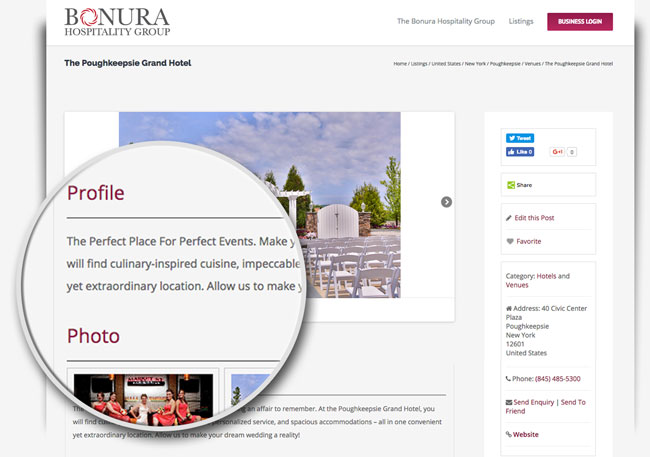Image resolution: width=650 pixels, height=457 pixels.
Task: Click the heart Favorite icon
Action: click(x=510, y=241)
